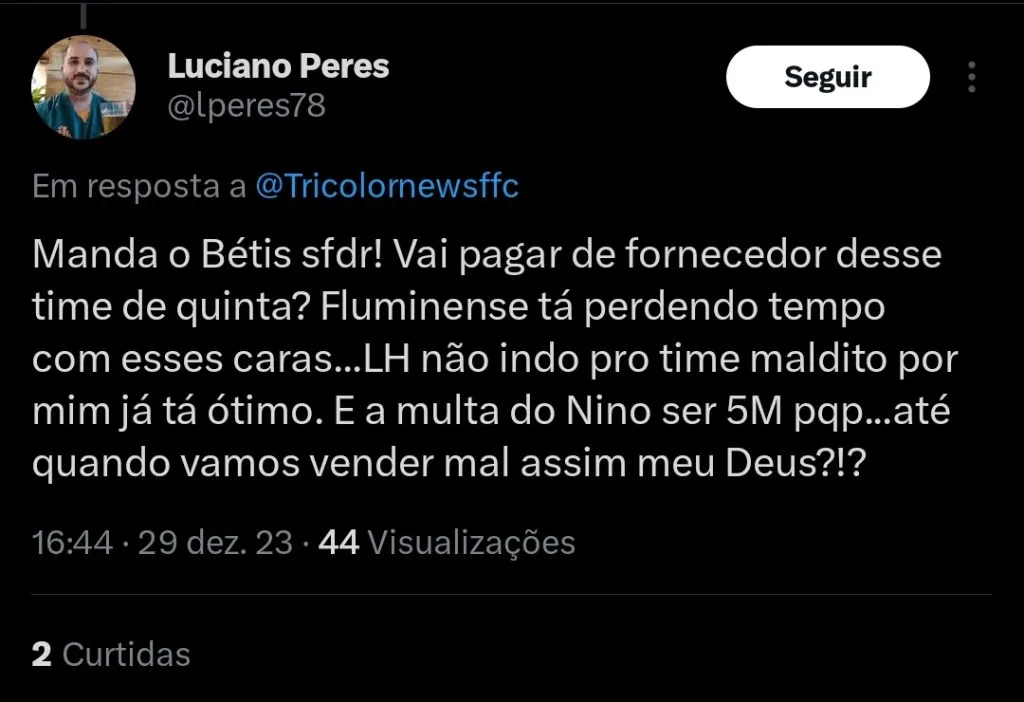Click the @lperes78 handle
The image size is (1024, 702).
[x=246, y=106]
